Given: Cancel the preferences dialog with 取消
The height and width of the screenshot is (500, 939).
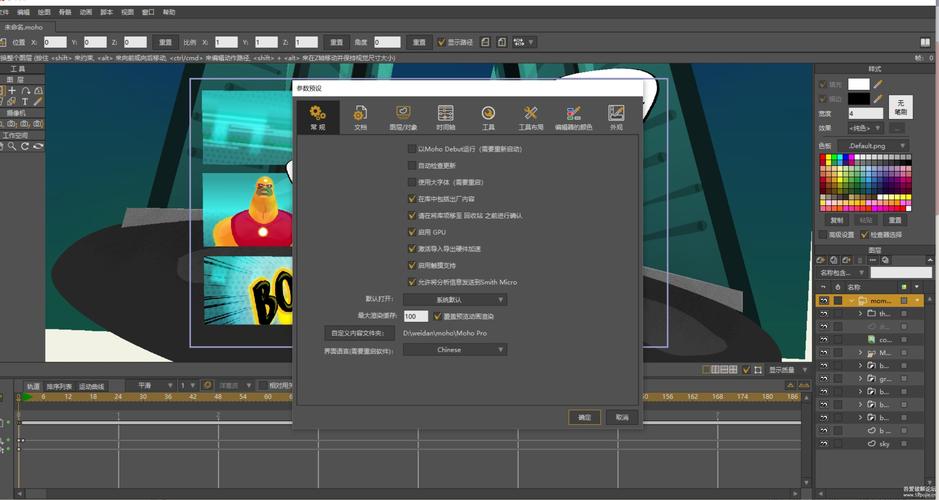Looking at the screenshot, I should (x=622, y=417).
